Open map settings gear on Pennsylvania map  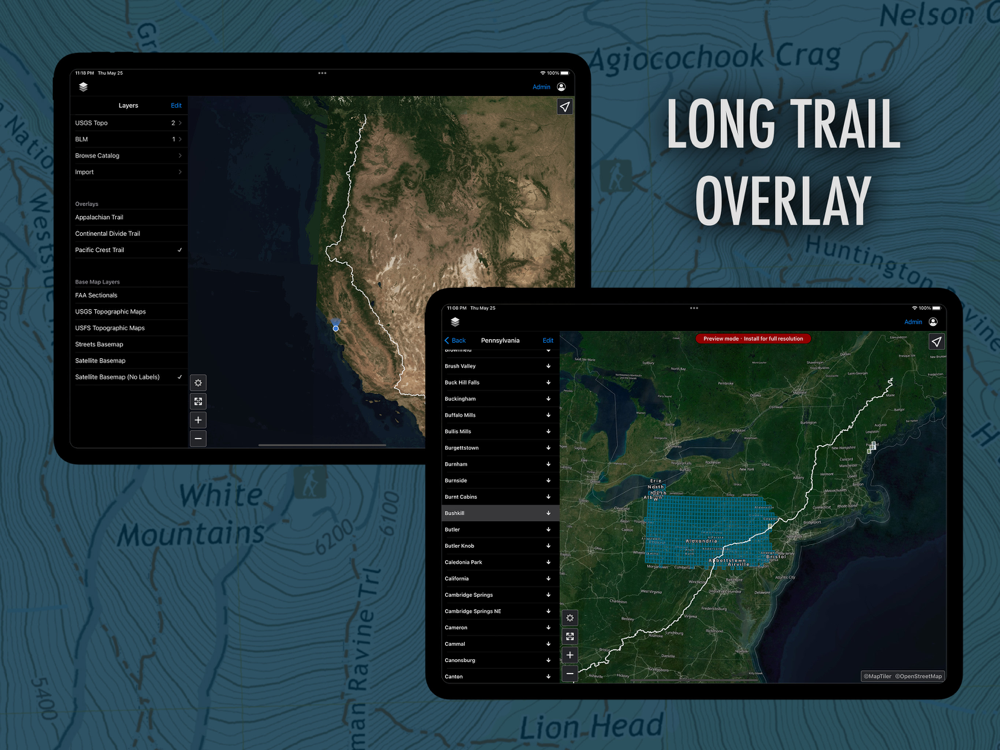point(570,617)
